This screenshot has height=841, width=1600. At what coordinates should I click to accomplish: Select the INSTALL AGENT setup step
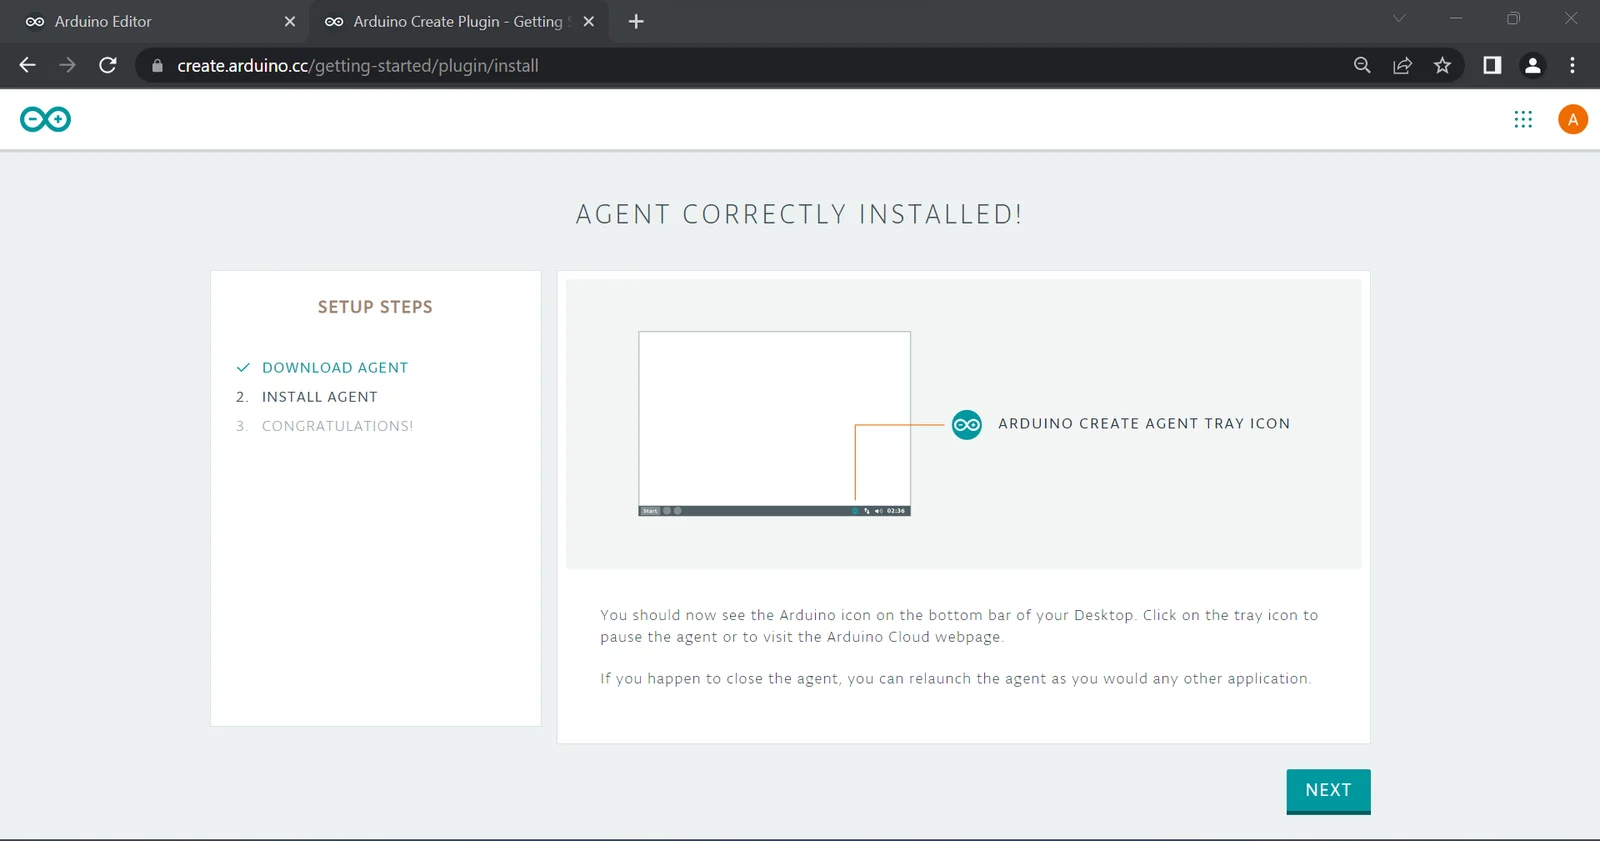[x=320, y=397]
